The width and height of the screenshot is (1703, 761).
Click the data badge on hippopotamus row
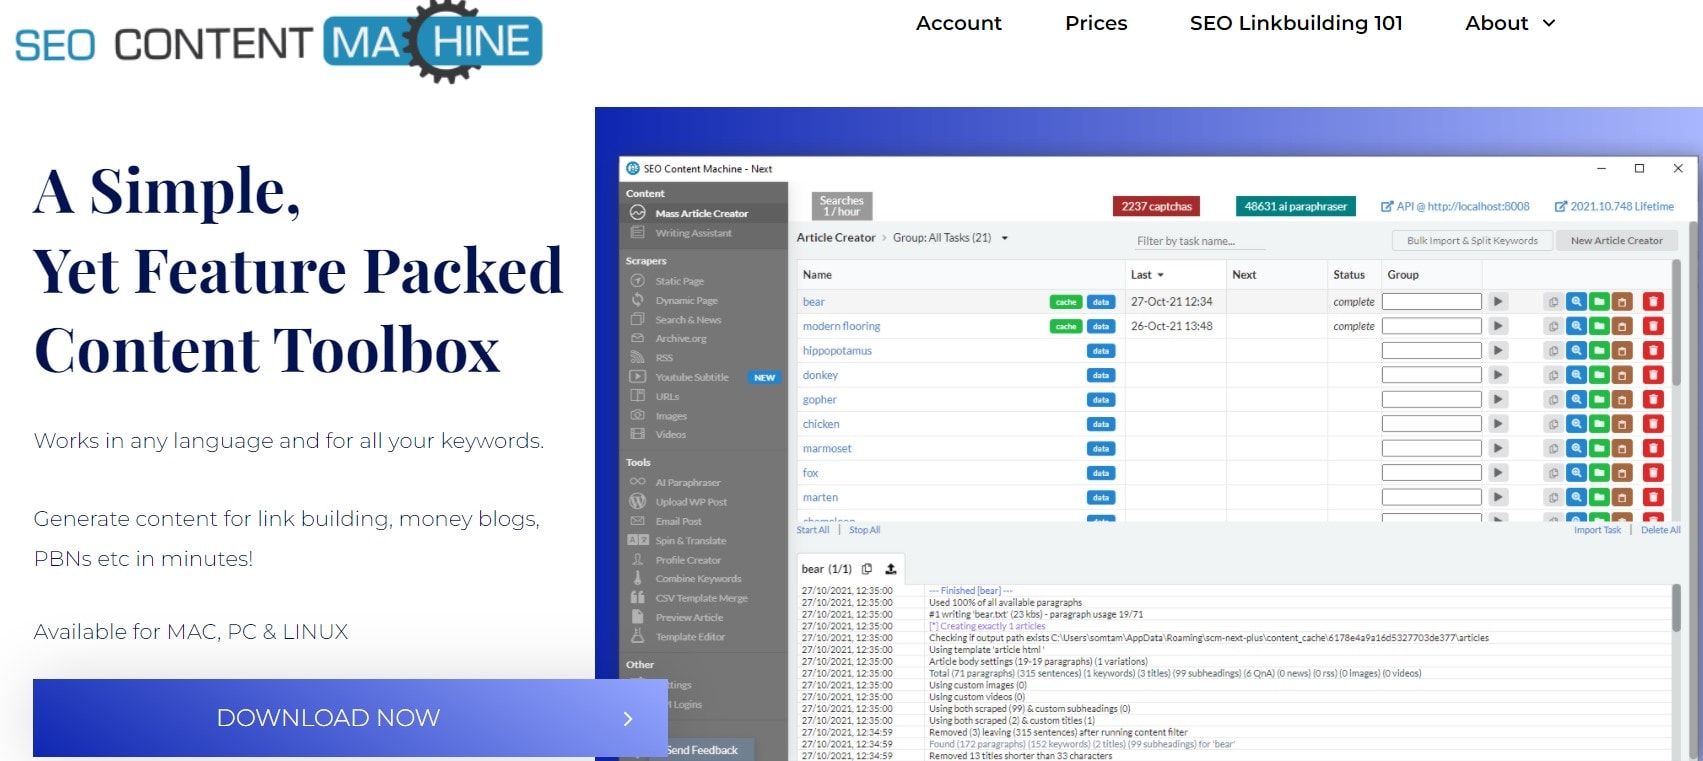pos(1101,351)
